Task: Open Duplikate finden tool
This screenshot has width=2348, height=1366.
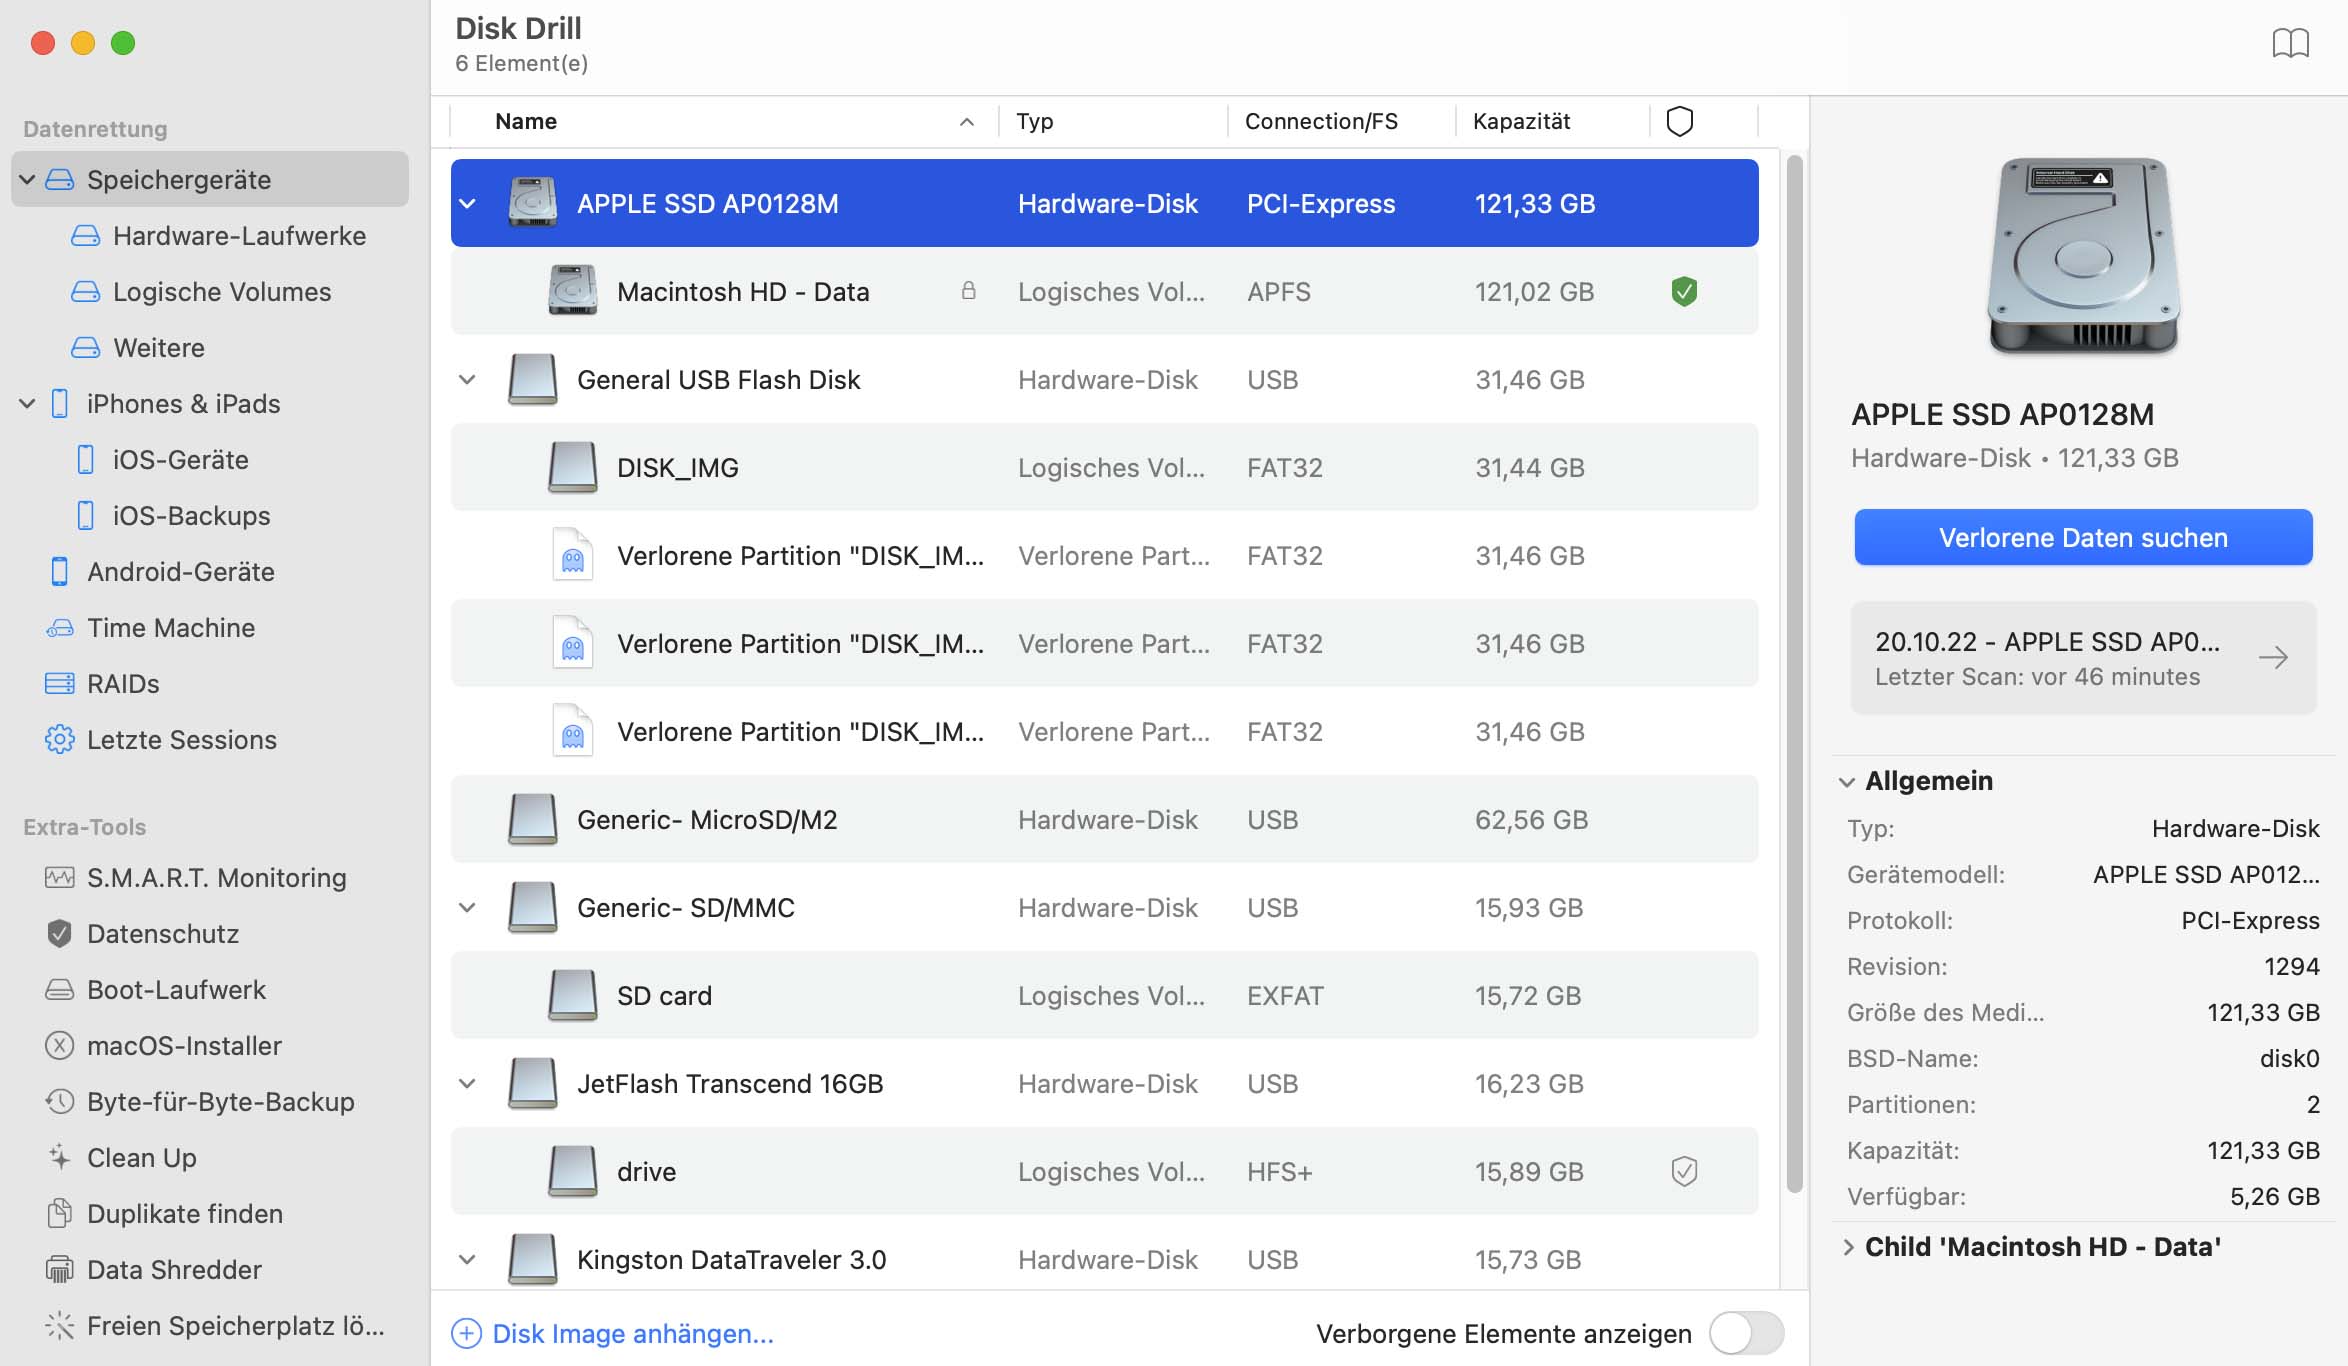Action: pyautogui.click(x=164, y=1213)
